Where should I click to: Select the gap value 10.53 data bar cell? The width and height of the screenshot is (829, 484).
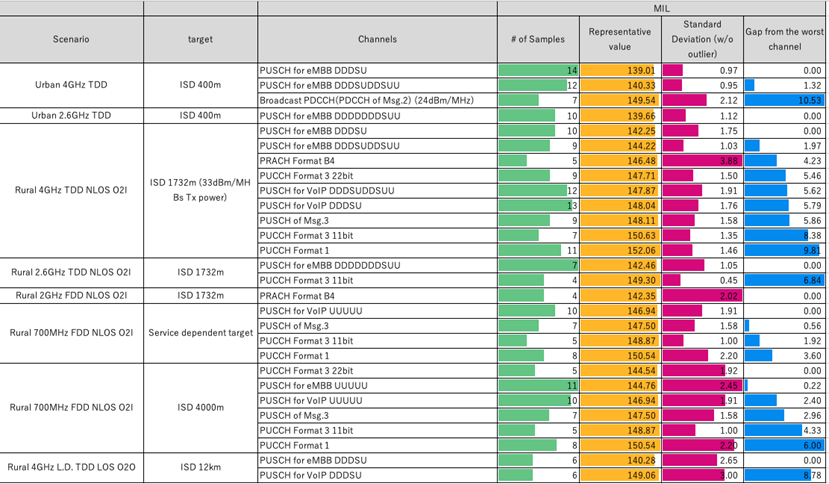[784, 101]
